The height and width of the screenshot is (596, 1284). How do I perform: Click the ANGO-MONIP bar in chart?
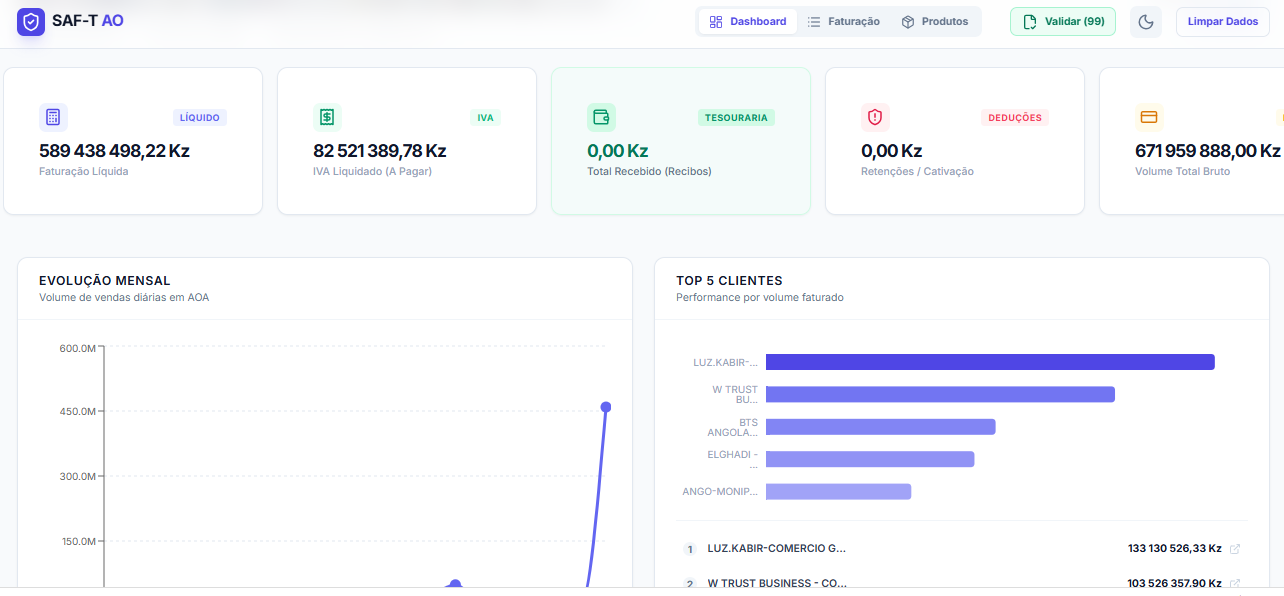coord(838,492)
